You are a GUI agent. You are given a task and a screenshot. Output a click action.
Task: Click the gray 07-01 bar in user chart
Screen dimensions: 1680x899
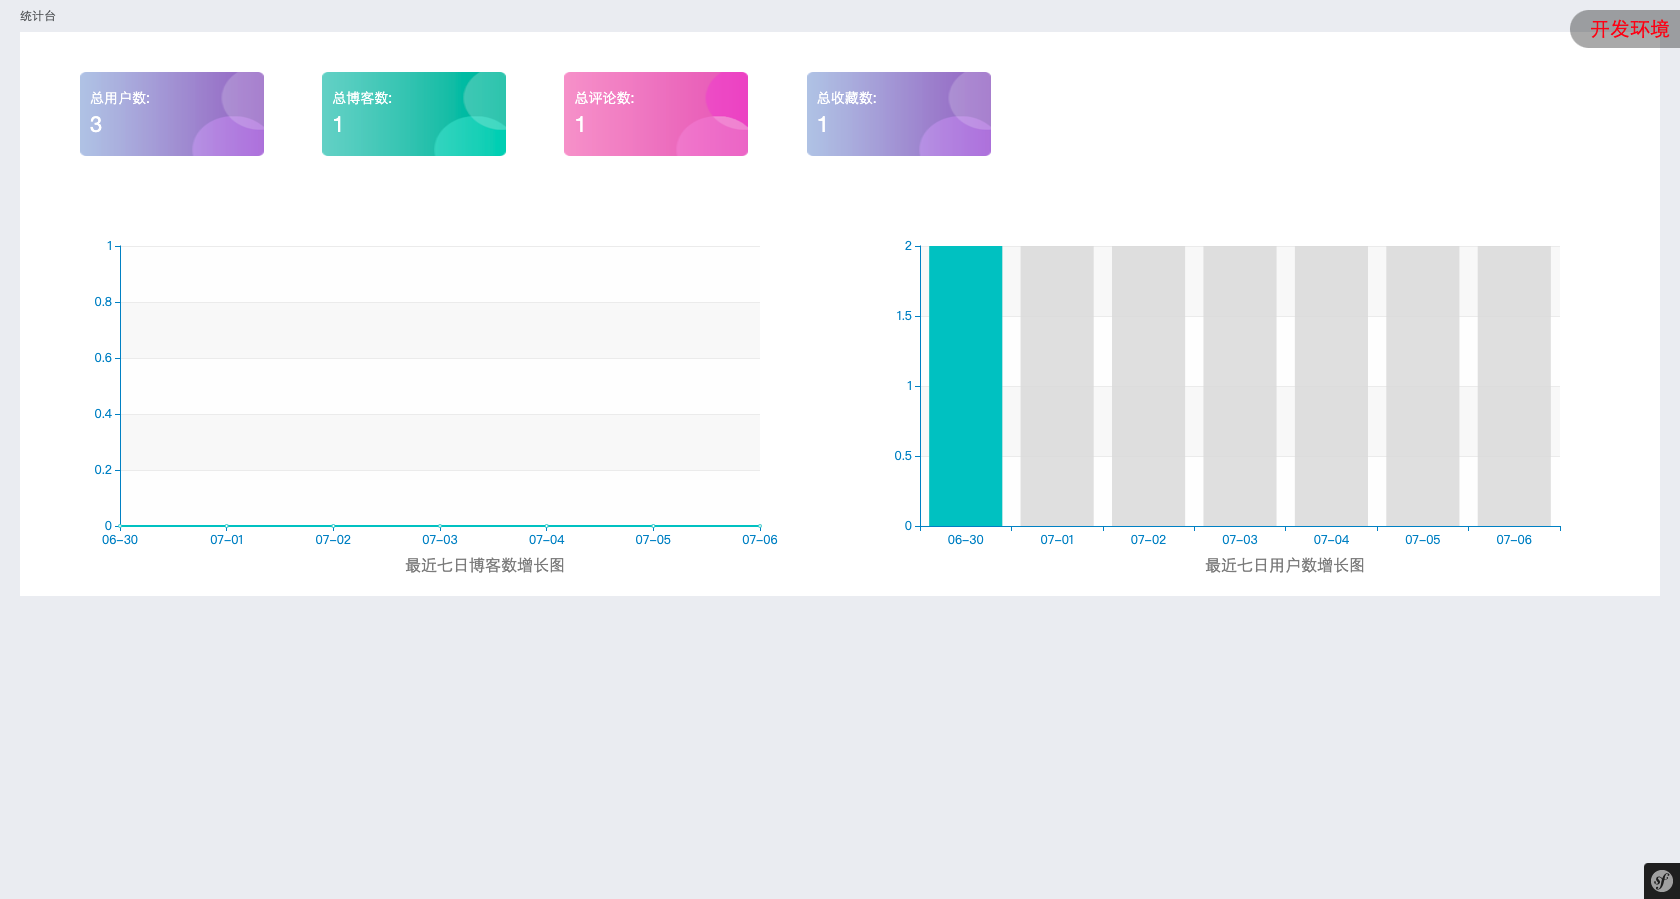point(1057,386)
